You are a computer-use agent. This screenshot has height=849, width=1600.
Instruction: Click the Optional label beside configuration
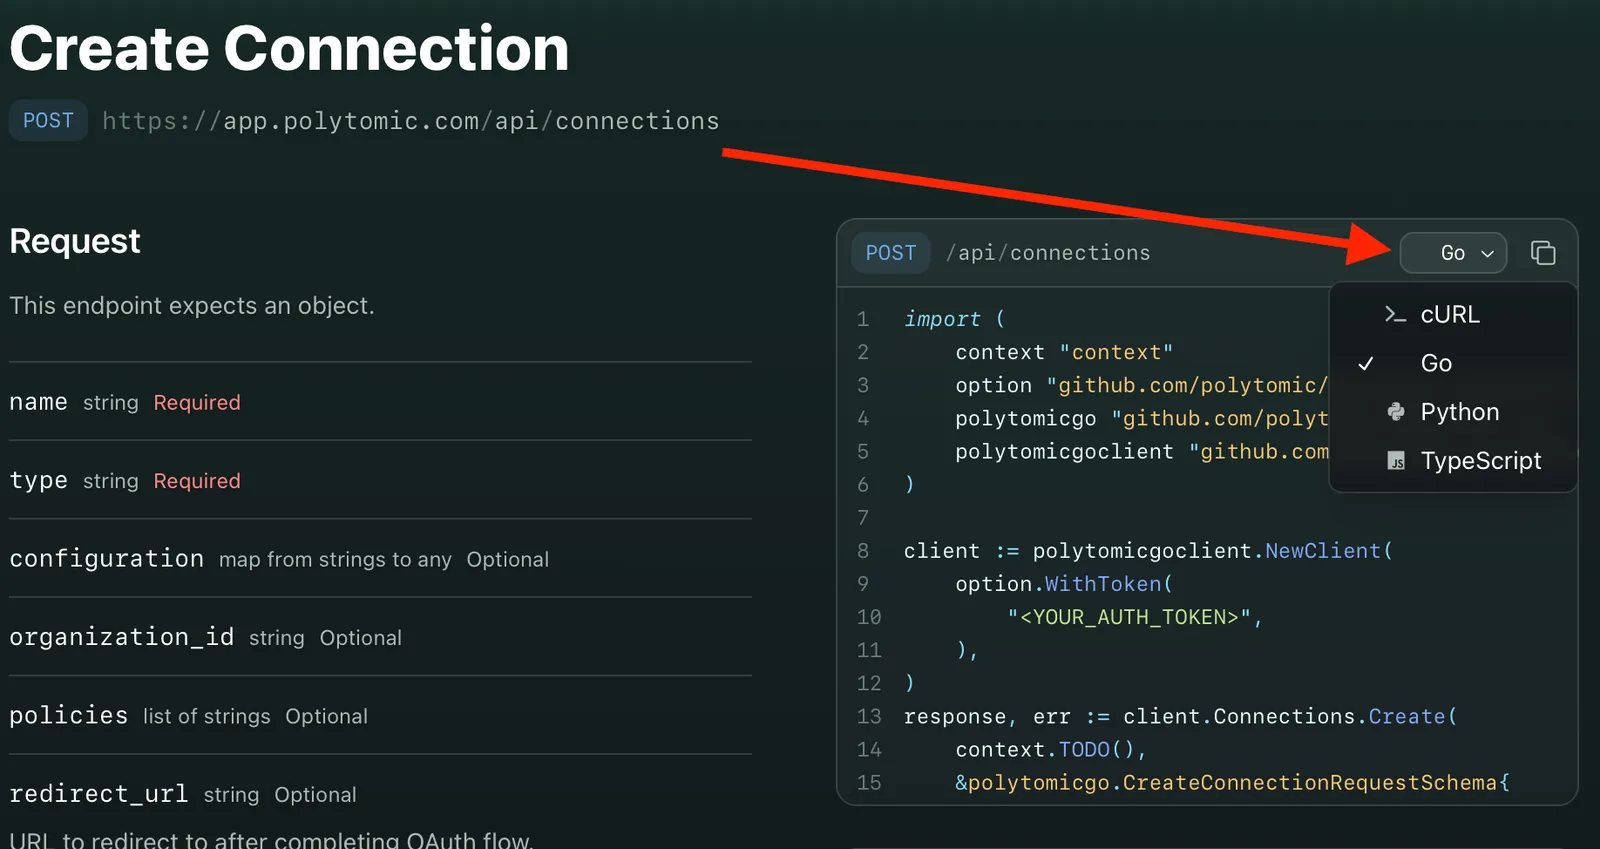pos(508,559)
